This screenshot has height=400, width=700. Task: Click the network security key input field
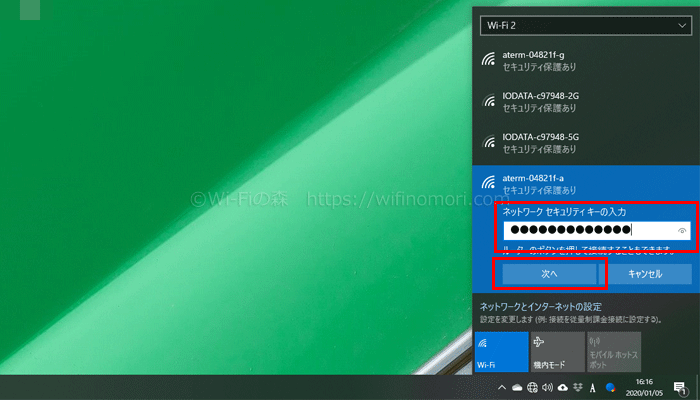(597, 230)
